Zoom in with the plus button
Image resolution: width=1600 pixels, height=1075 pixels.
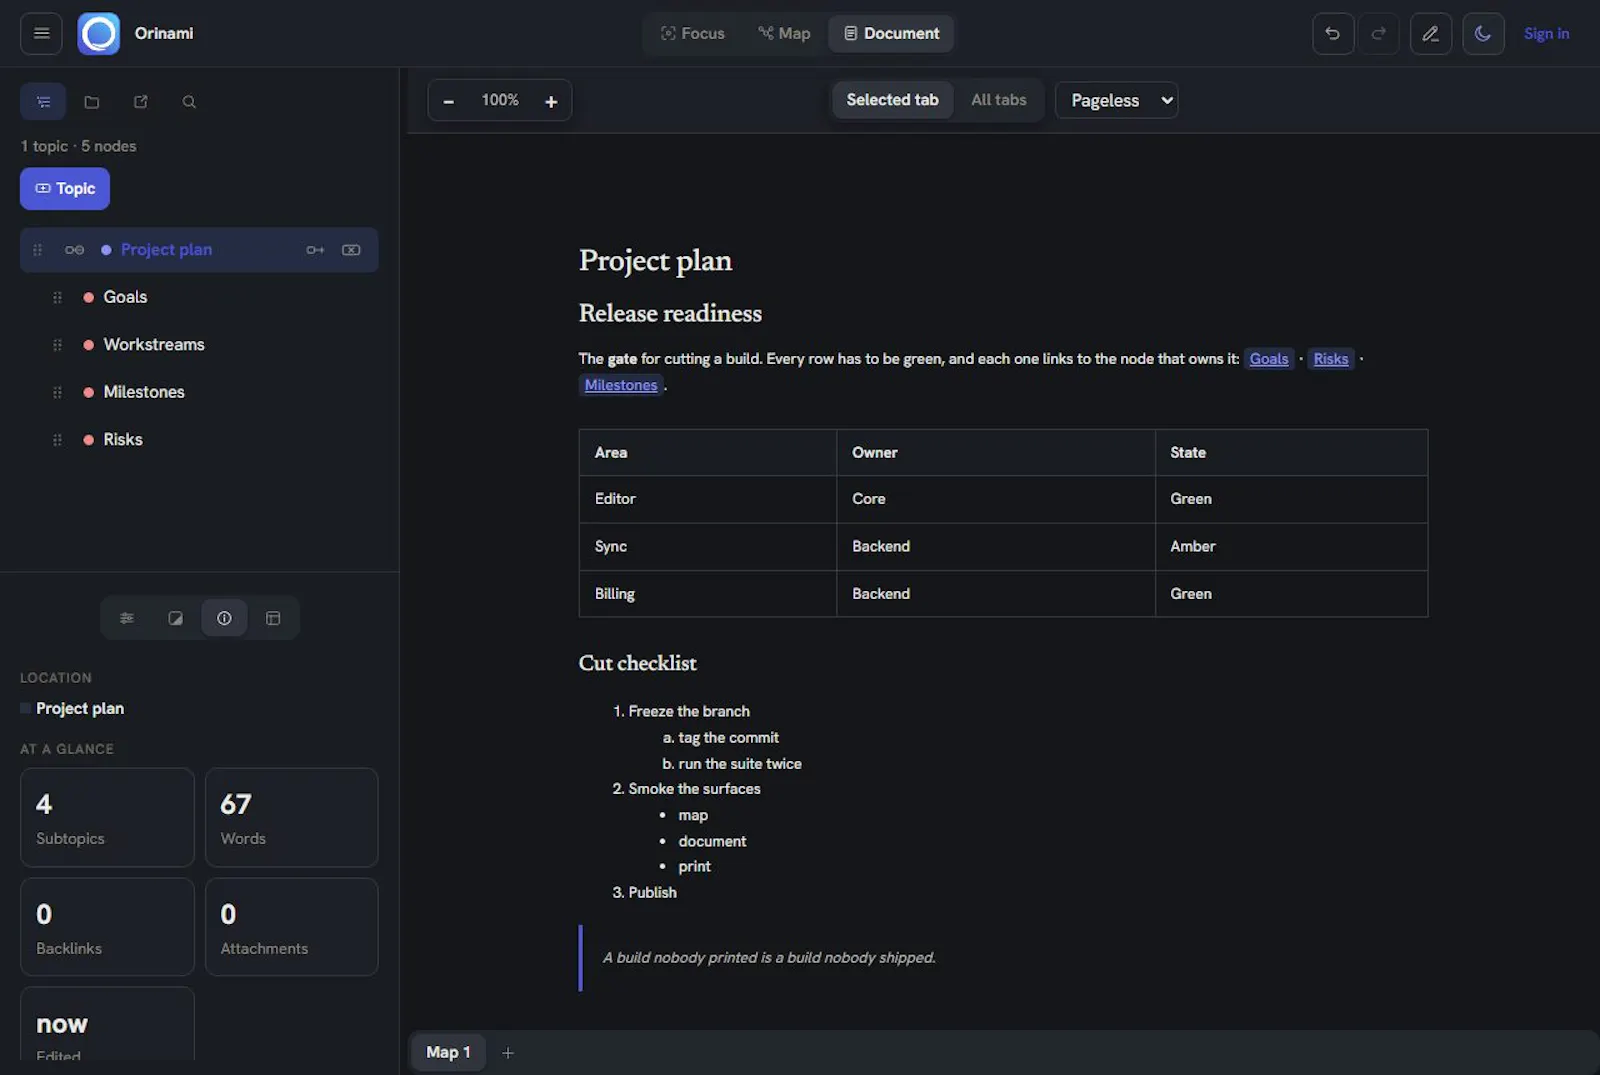tap(551, 101)
